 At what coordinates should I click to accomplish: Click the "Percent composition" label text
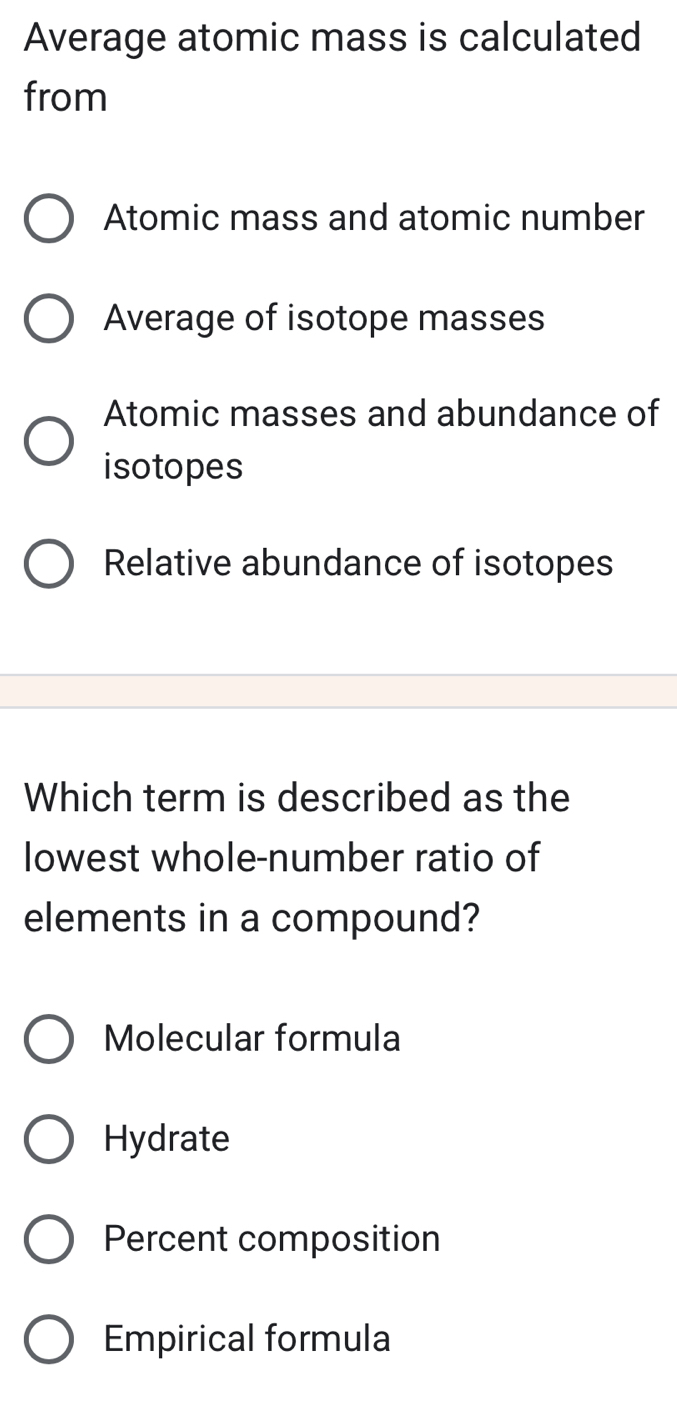(x=271, y=1238)
